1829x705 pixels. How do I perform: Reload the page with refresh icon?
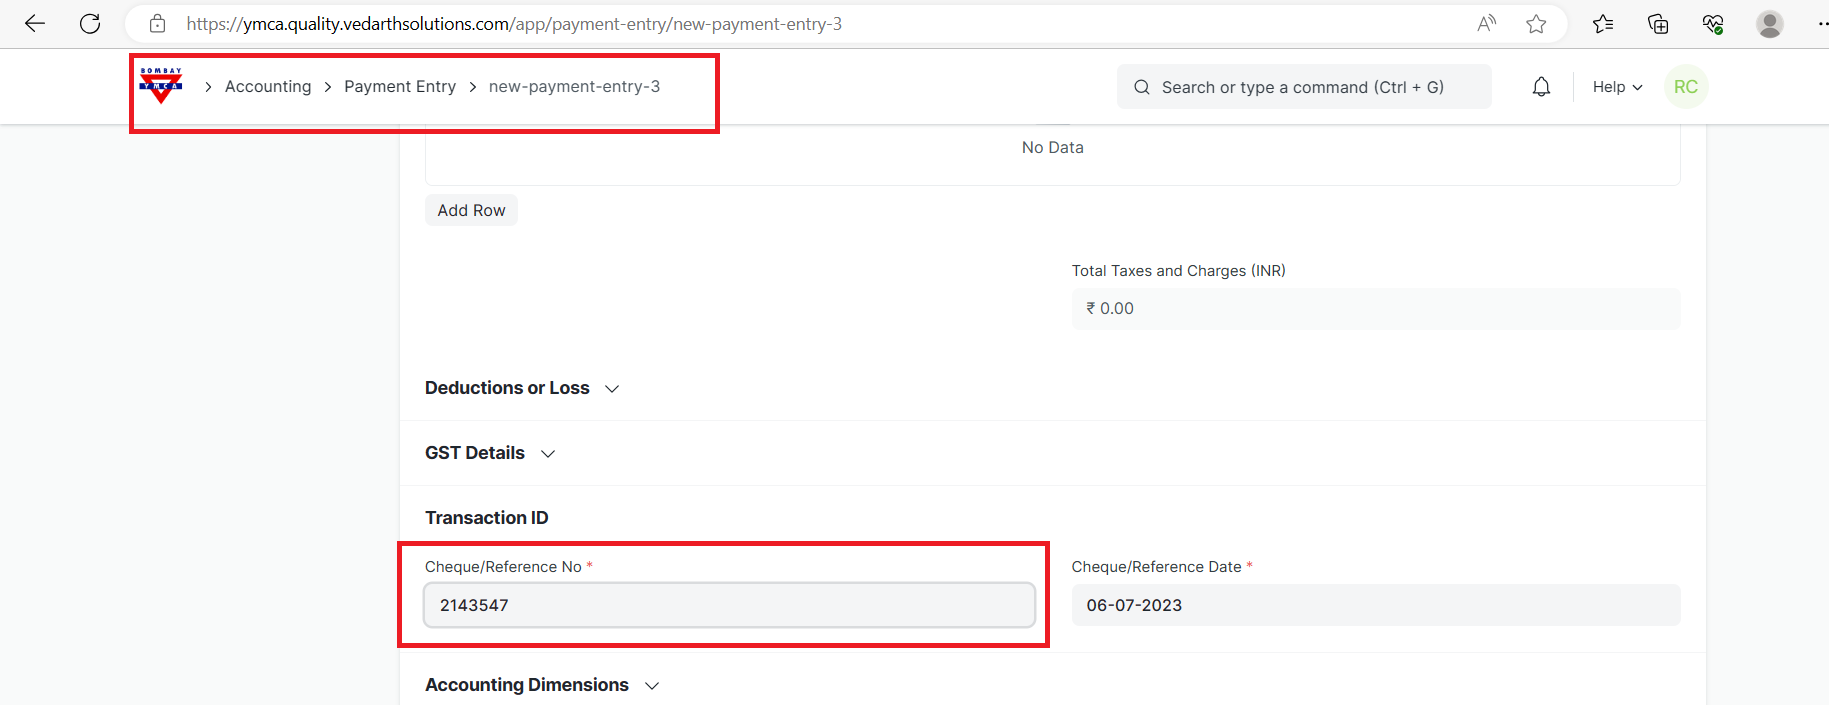click(x=90, y=24)
